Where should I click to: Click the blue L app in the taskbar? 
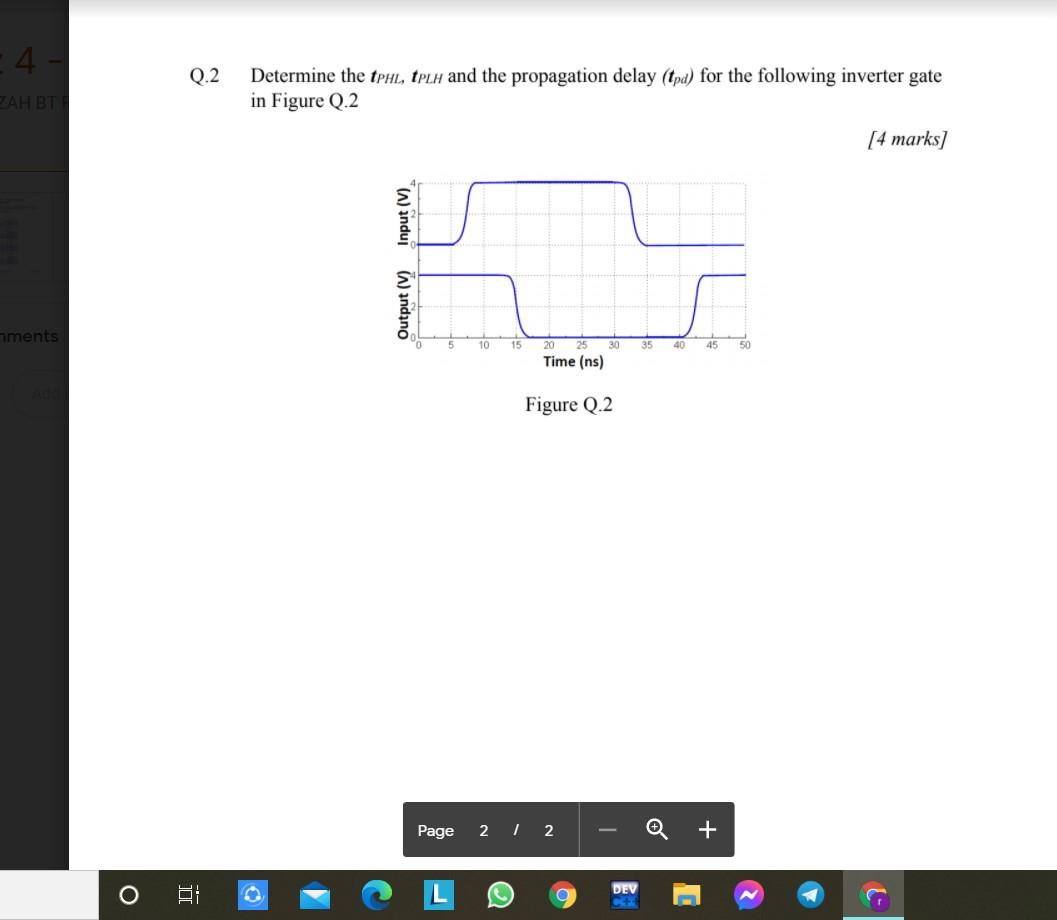(x=438, y=895)
